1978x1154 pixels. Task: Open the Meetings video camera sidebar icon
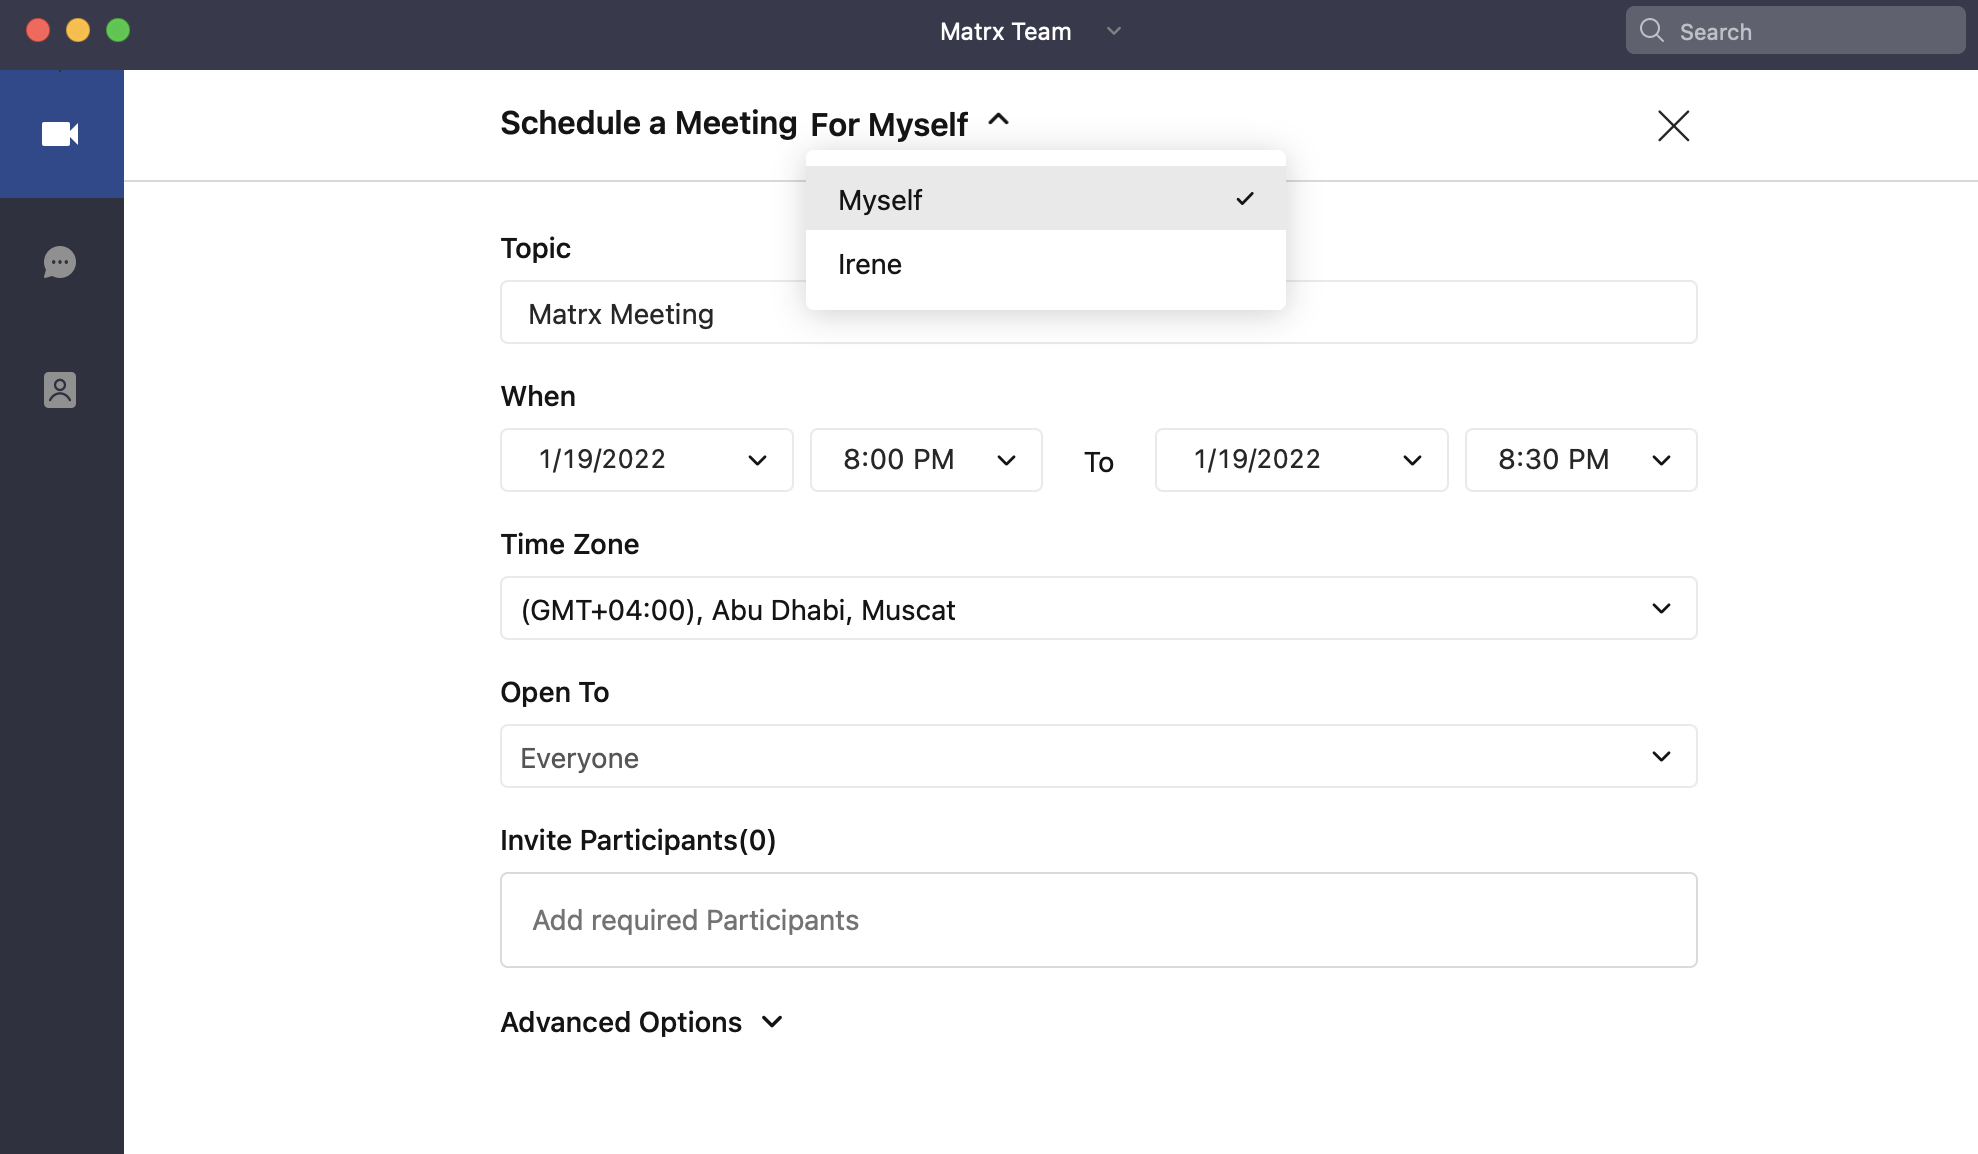click(60, 134)
